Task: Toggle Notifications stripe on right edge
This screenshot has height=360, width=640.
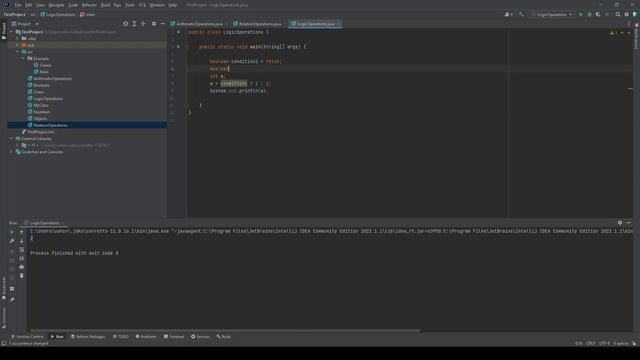Action: (636, 37)
